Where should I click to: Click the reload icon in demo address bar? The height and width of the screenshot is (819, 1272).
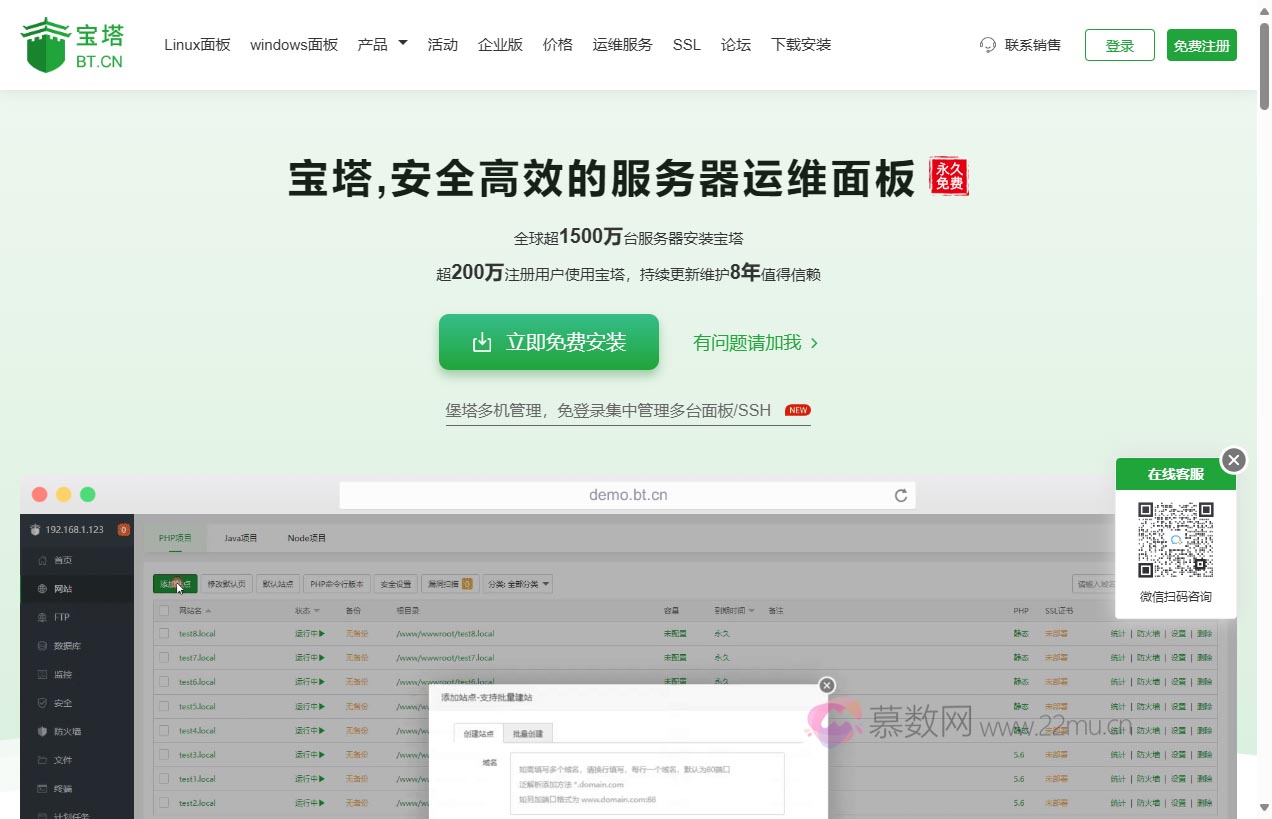(900, 495)
